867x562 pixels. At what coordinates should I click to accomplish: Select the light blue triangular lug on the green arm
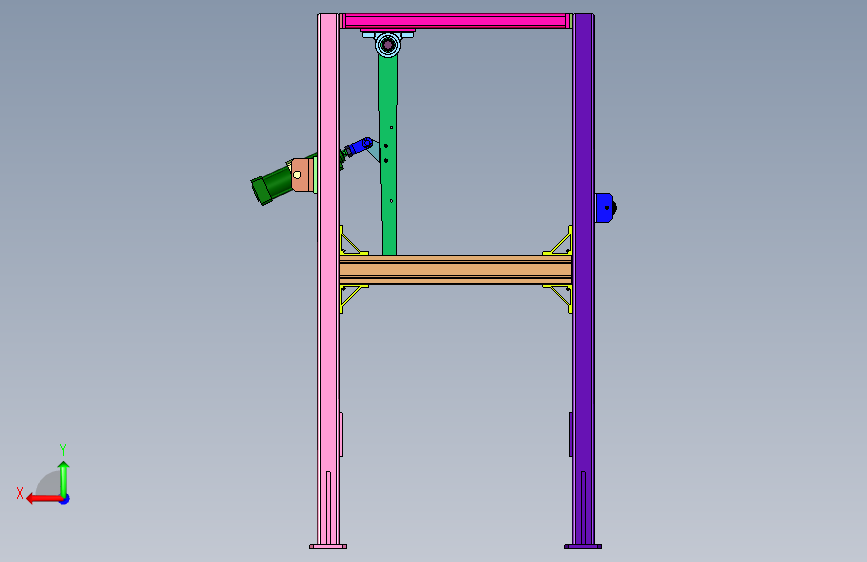point(375,151)
